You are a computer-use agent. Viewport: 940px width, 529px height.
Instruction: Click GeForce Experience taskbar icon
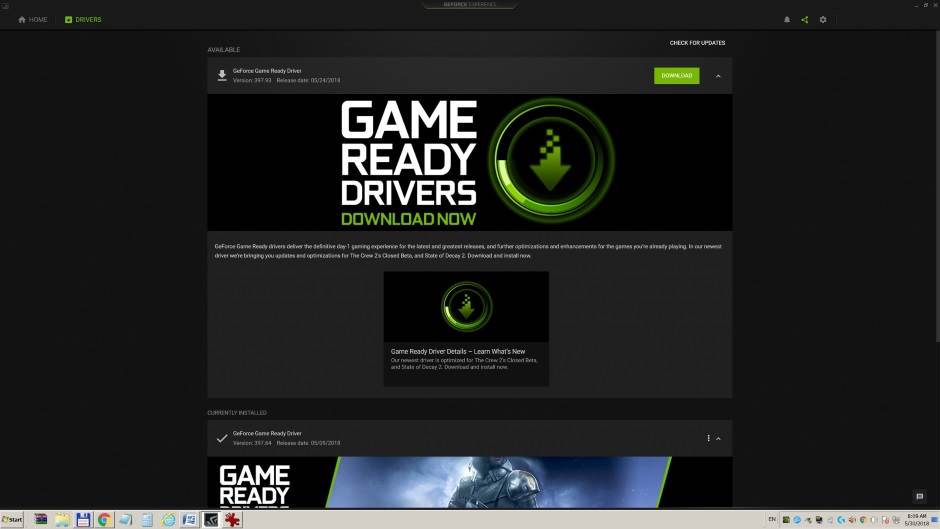211,519
